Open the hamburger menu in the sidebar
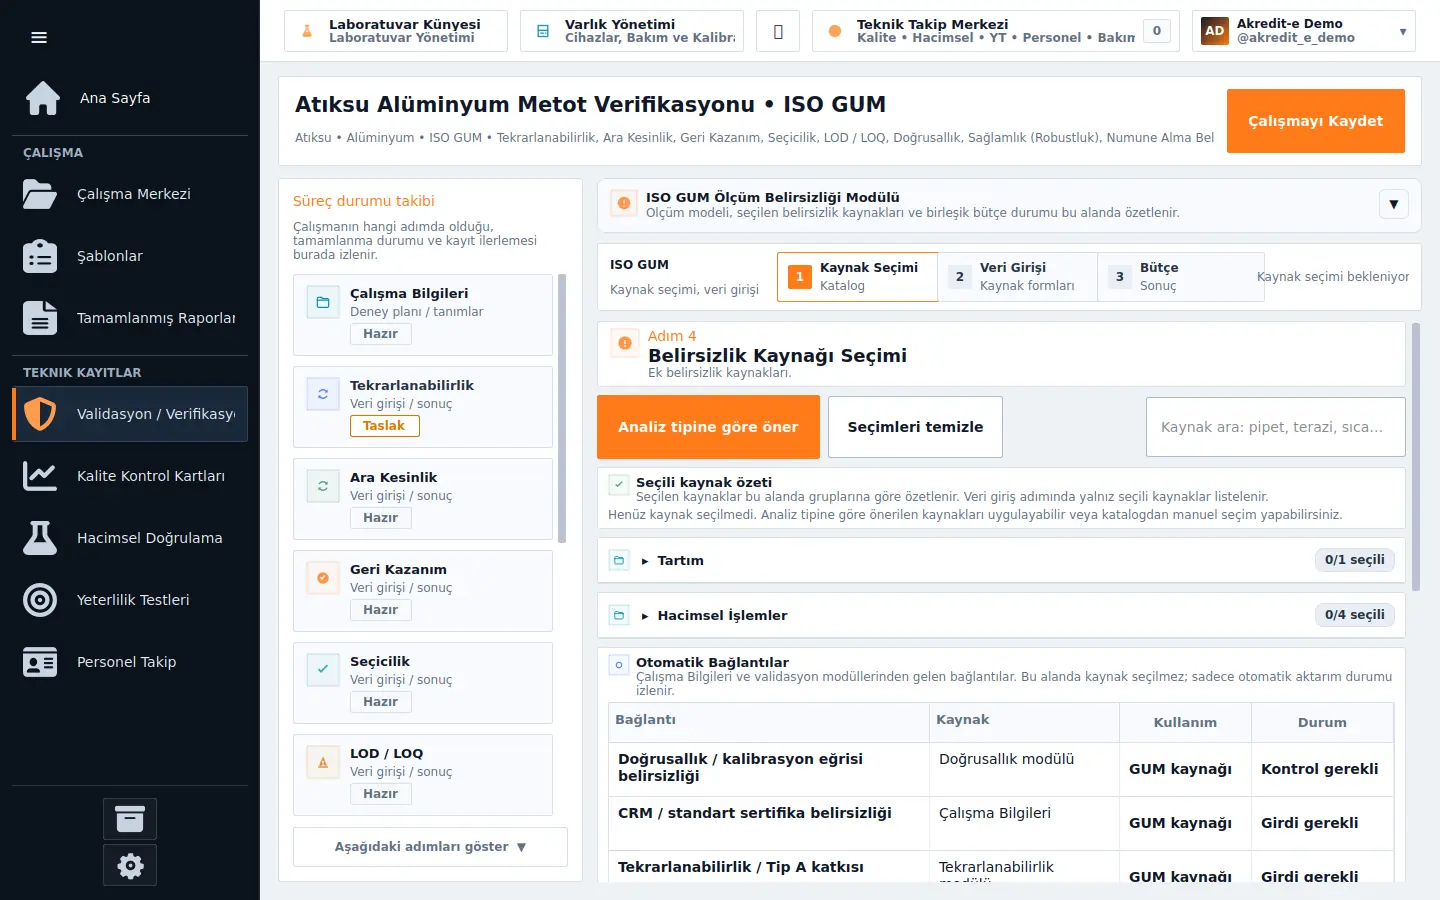This screenshot has height=900, width=1440. 39,38
